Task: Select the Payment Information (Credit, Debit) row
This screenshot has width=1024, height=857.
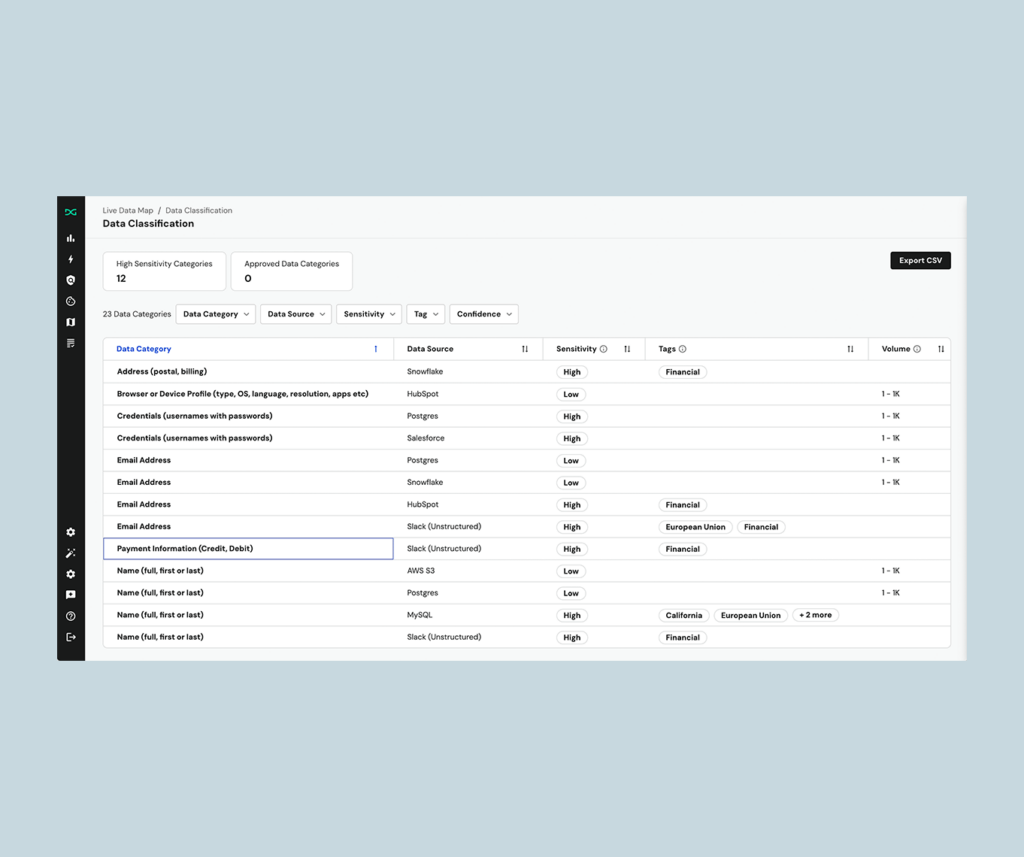Action: (248, 549)
